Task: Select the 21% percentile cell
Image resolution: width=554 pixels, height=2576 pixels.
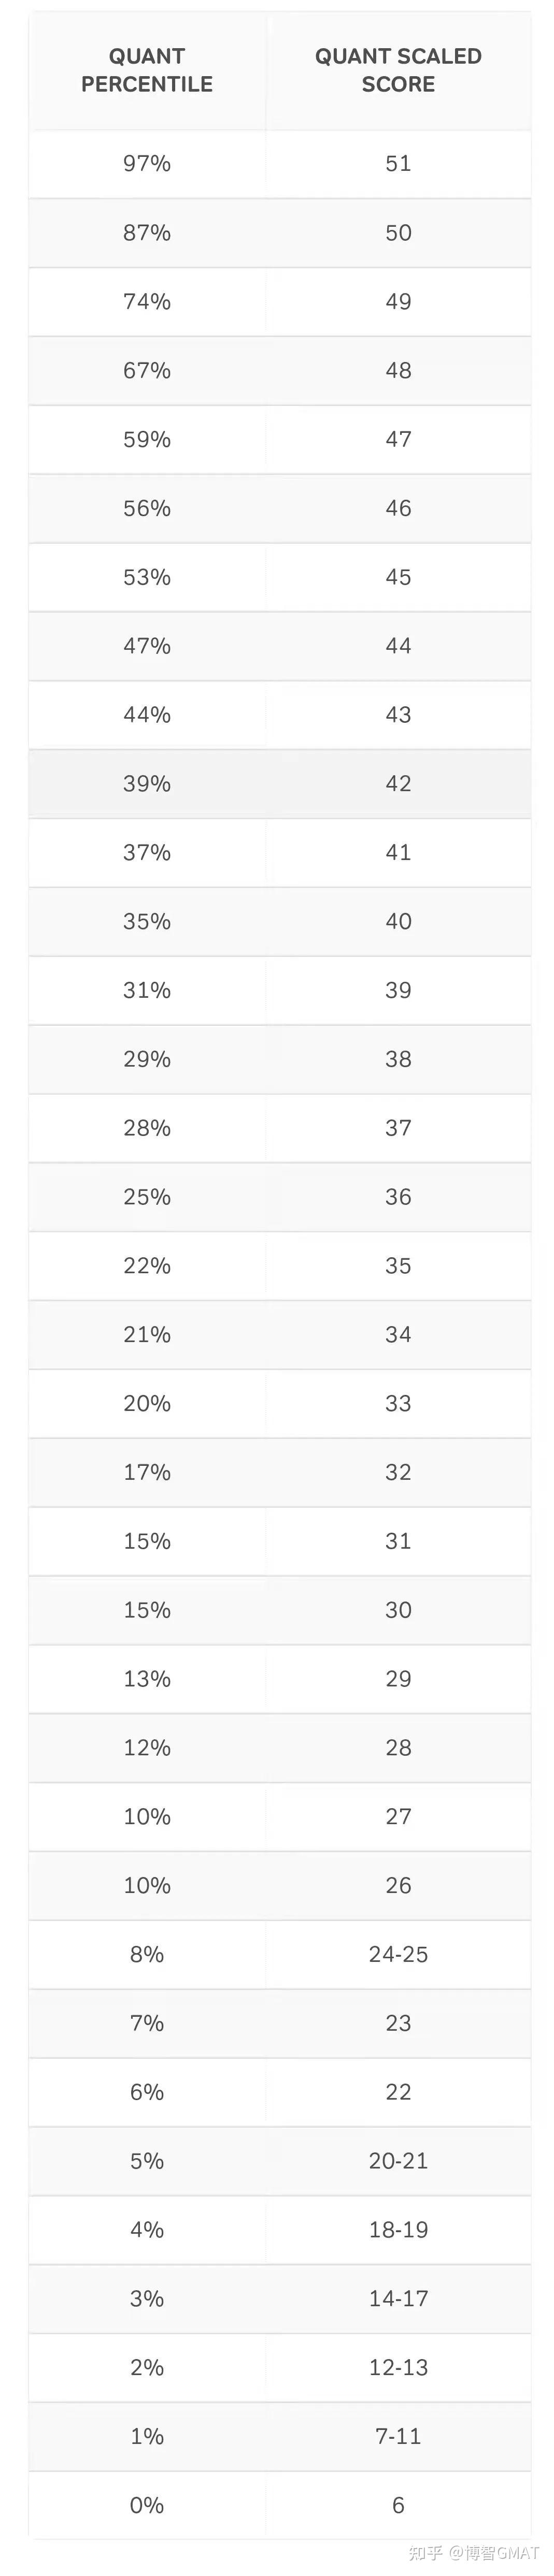Action: pyautogui.click(x=147, y=1335)
